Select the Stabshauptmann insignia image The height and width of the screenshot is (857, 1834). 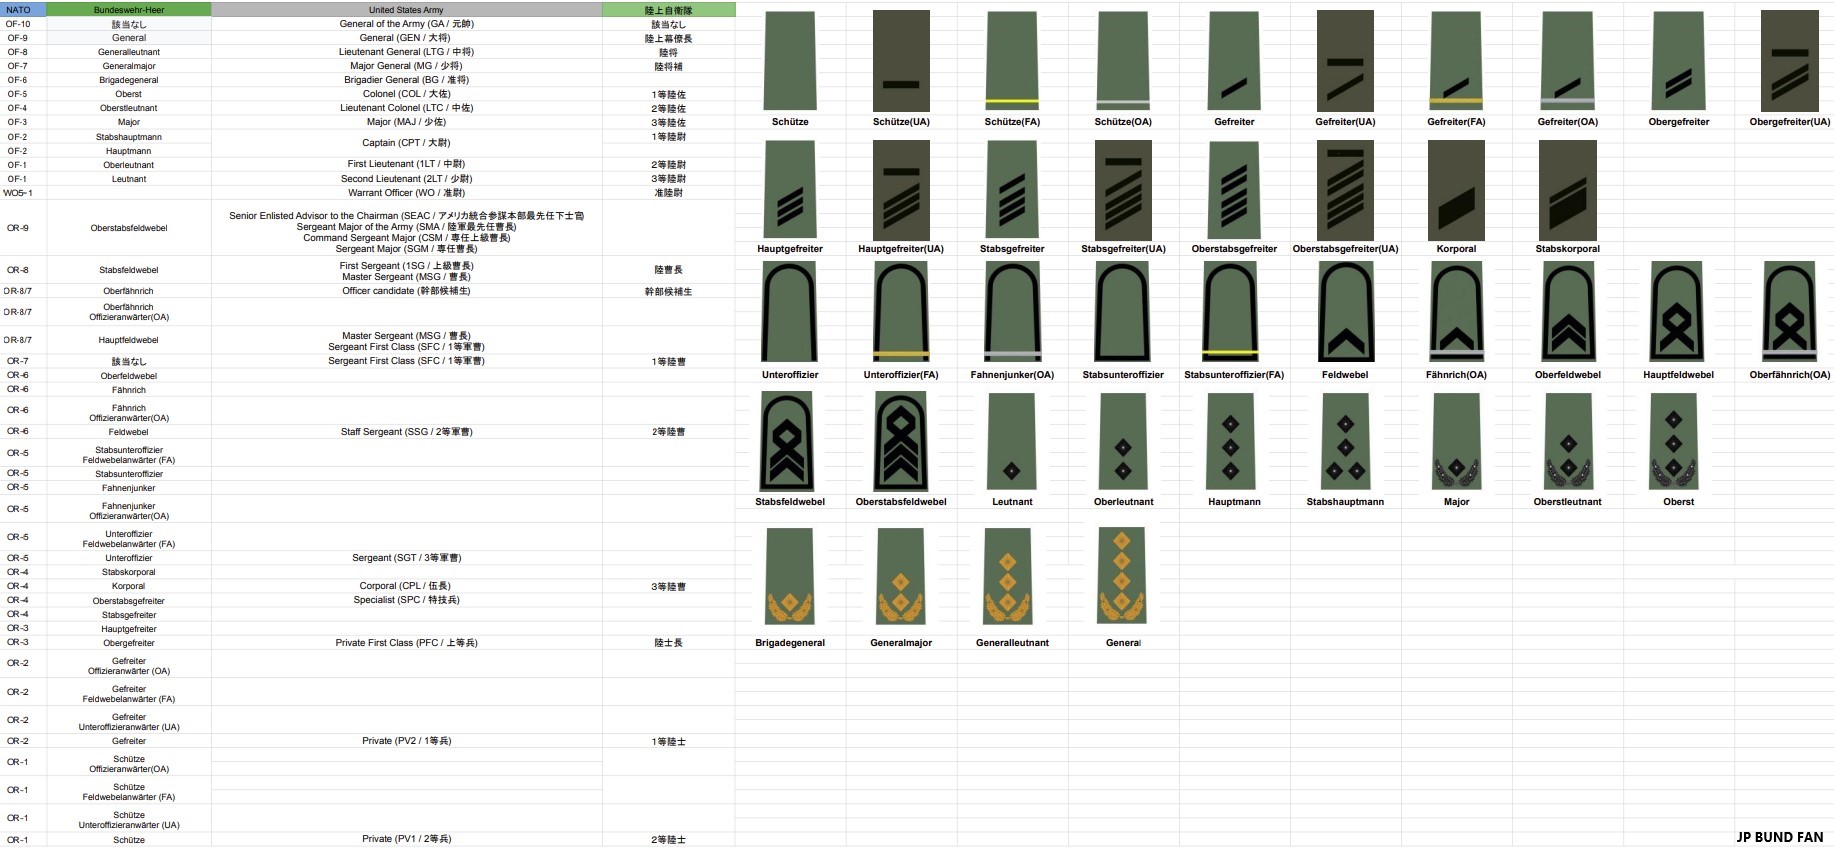coord(1345,441)
